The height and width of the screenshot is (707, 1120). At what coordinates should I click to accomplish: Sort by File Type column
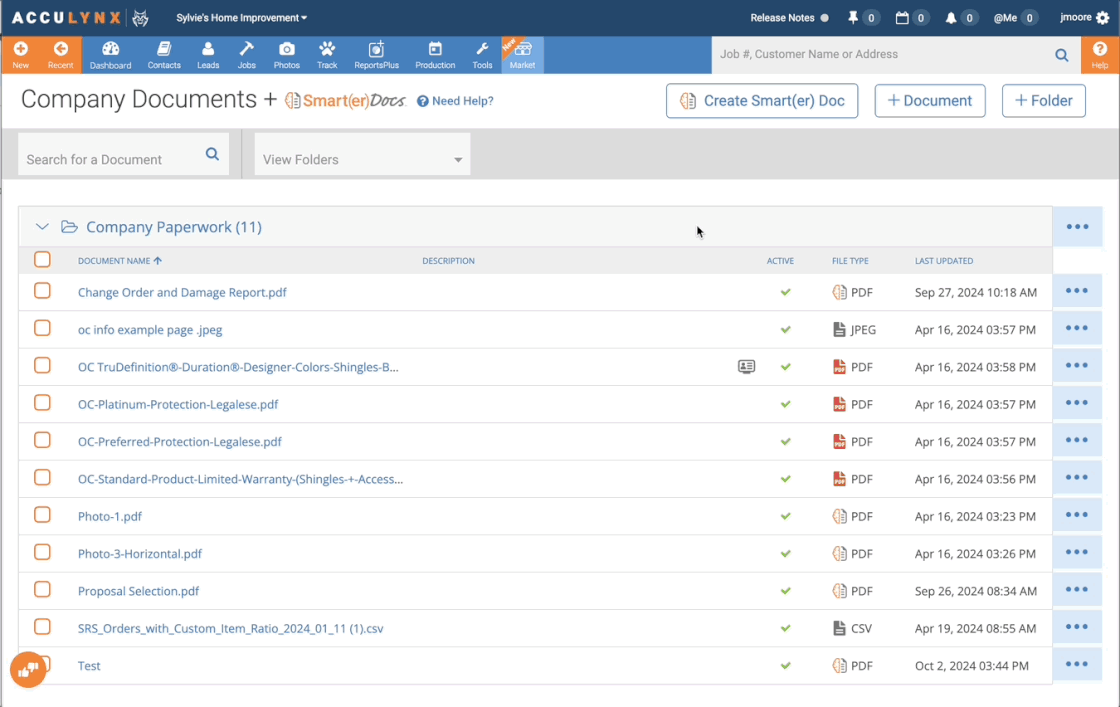[850, 261]
